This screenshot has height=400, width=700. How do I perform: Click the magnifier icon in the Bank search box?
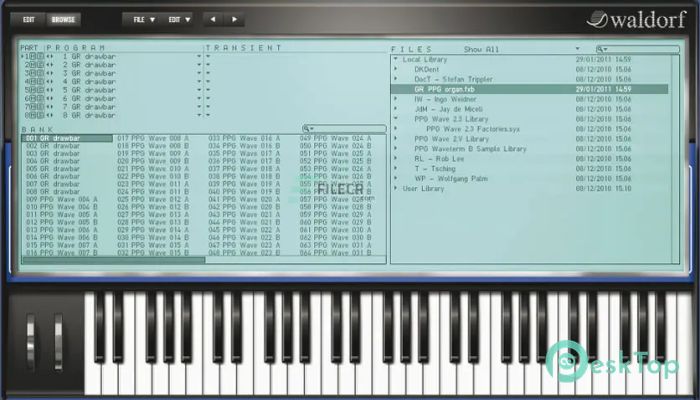coord(306,129)
